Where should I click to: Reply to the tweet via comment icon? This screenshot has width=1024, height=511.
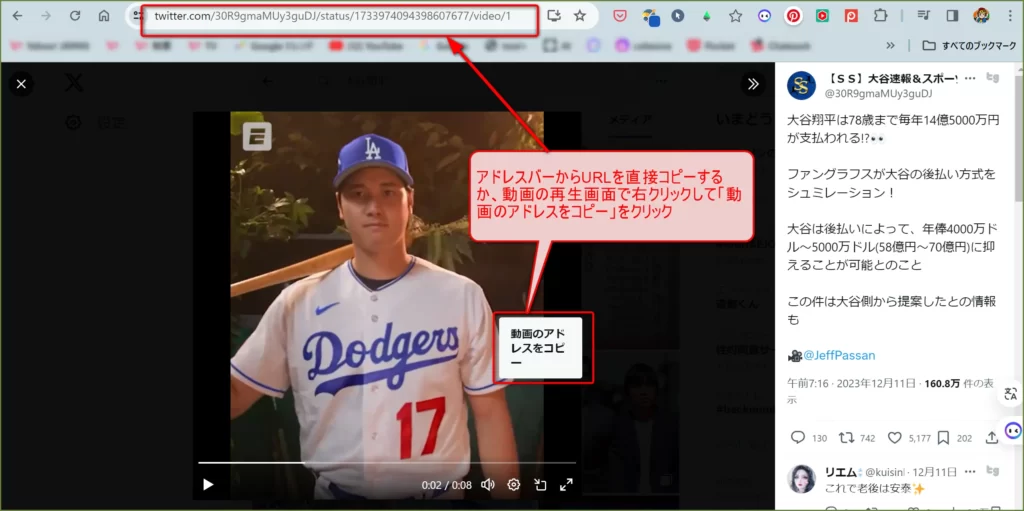coord(798,437)
